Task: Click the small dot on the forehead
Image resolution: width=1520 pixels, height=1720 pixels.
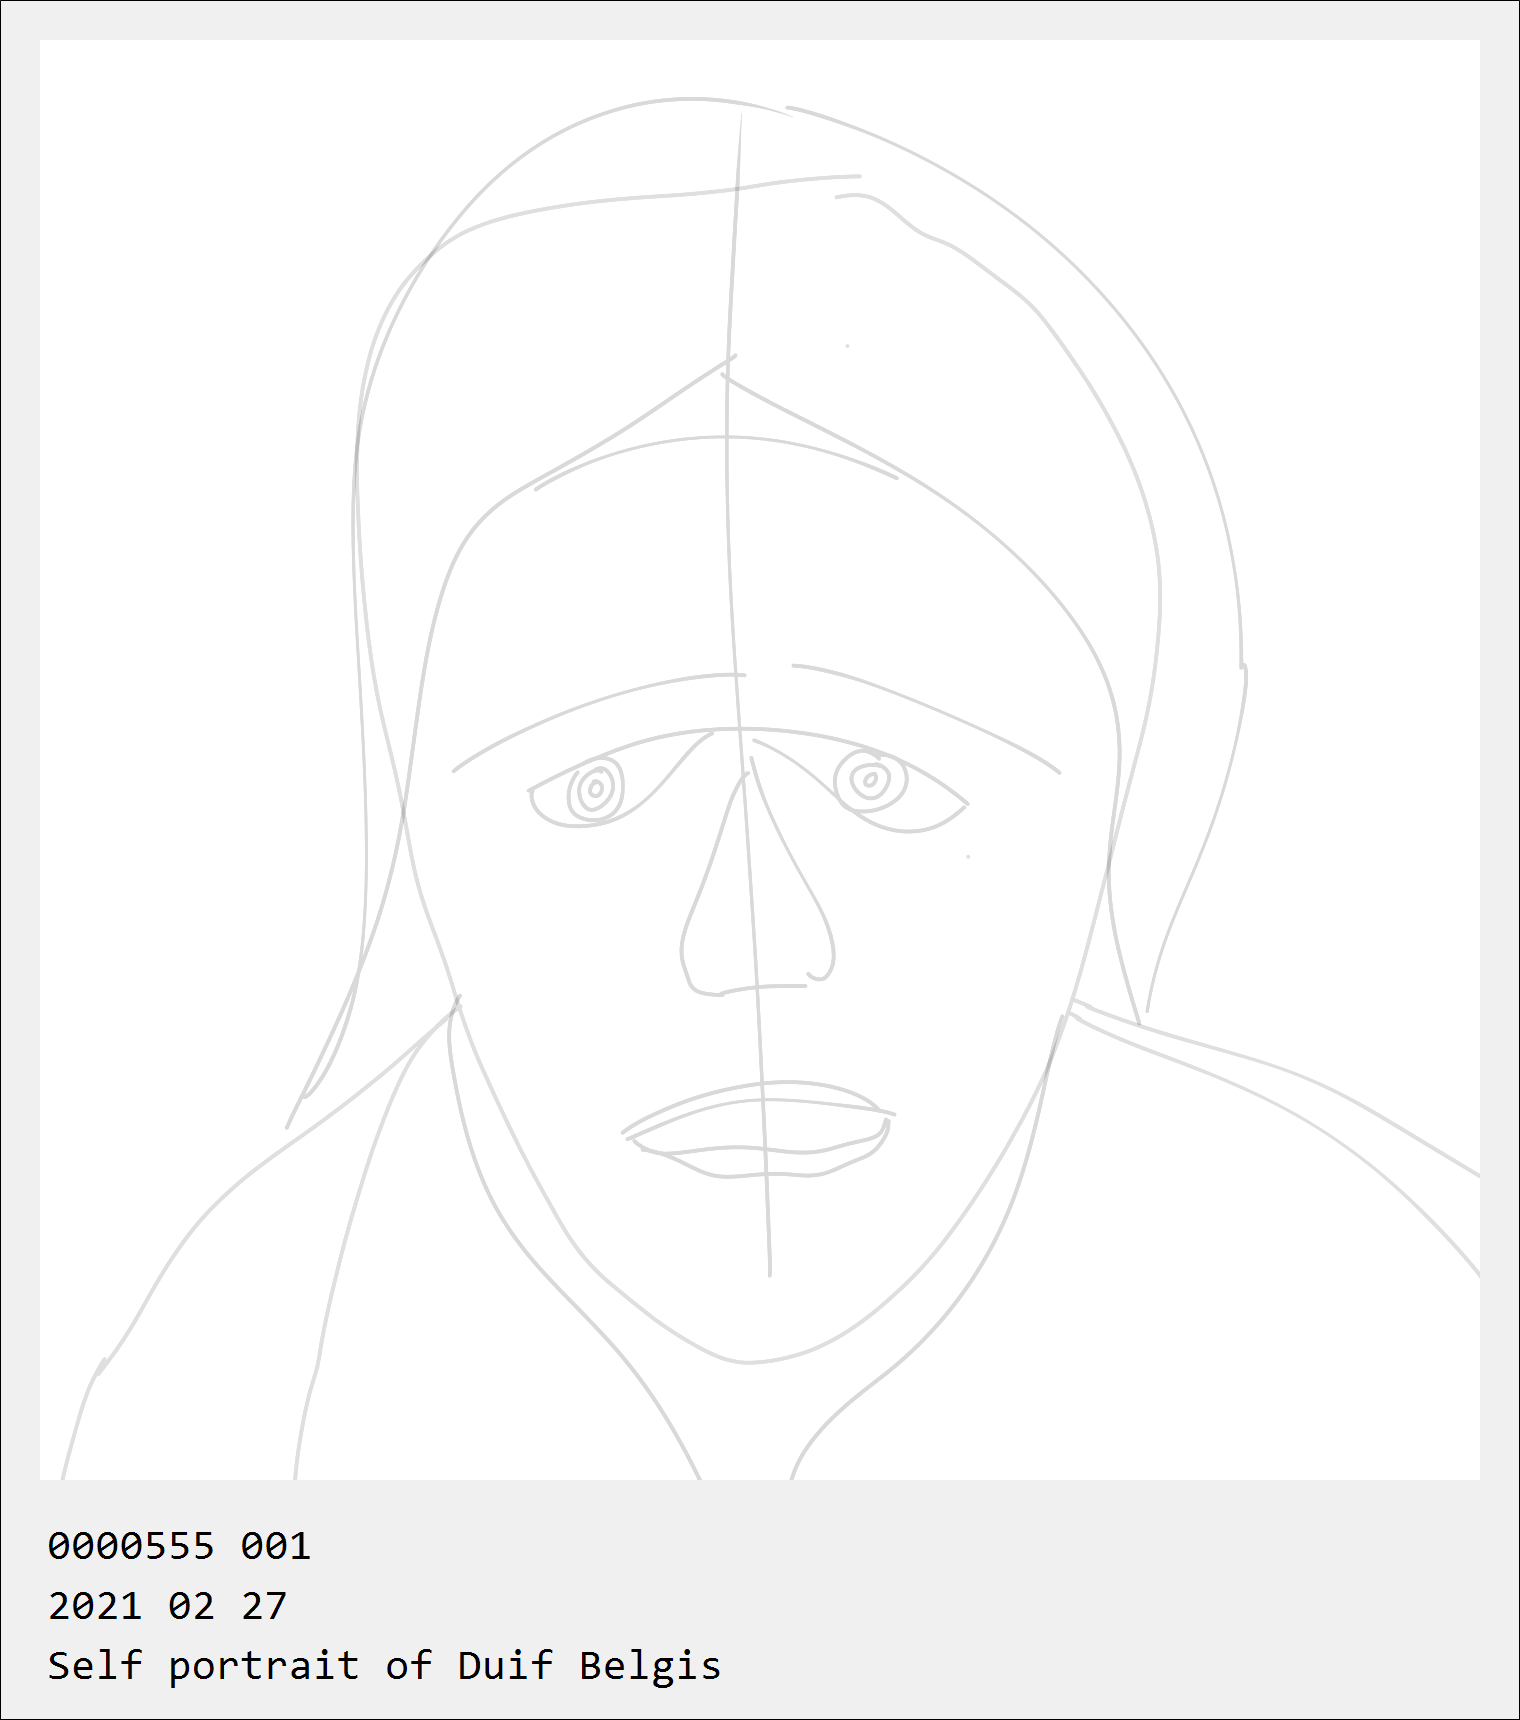Action: 848,346
